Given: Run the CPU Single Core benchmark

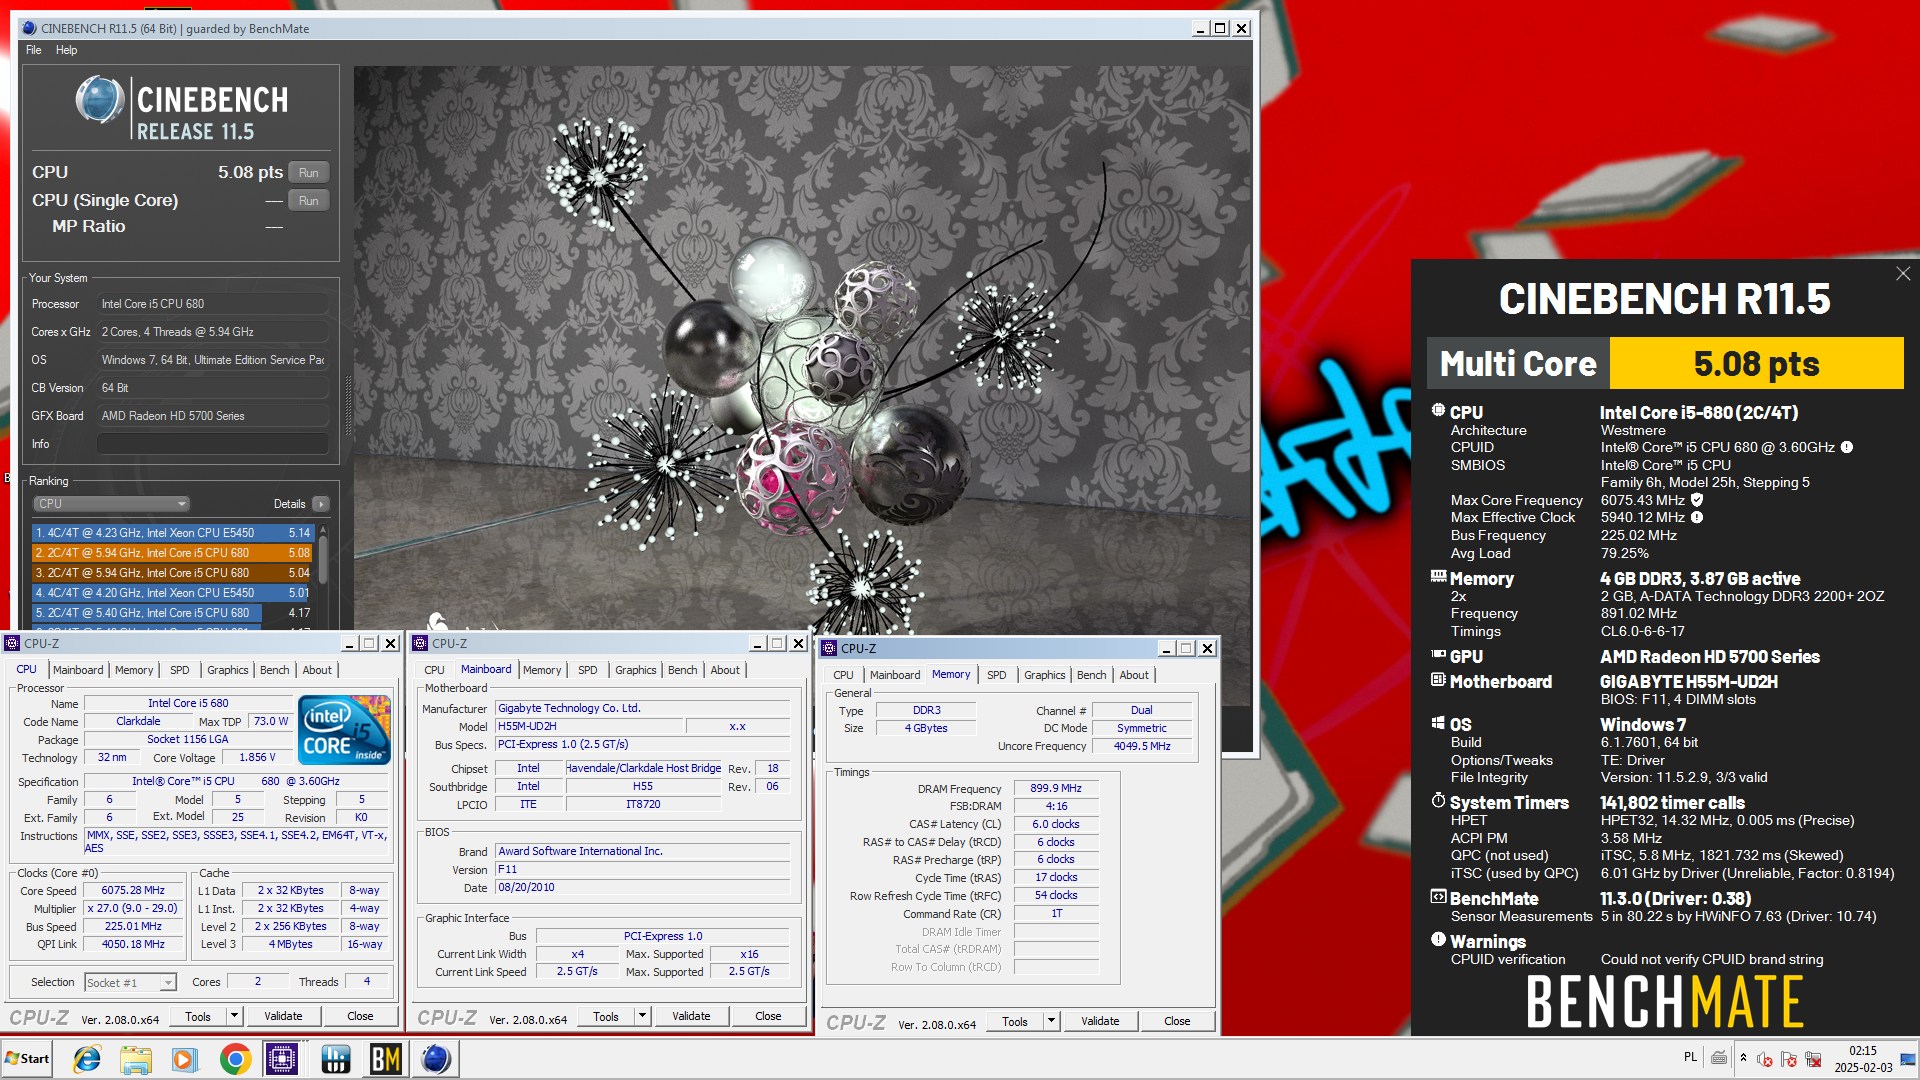Looking at the screenshot, I should [309, 201].
